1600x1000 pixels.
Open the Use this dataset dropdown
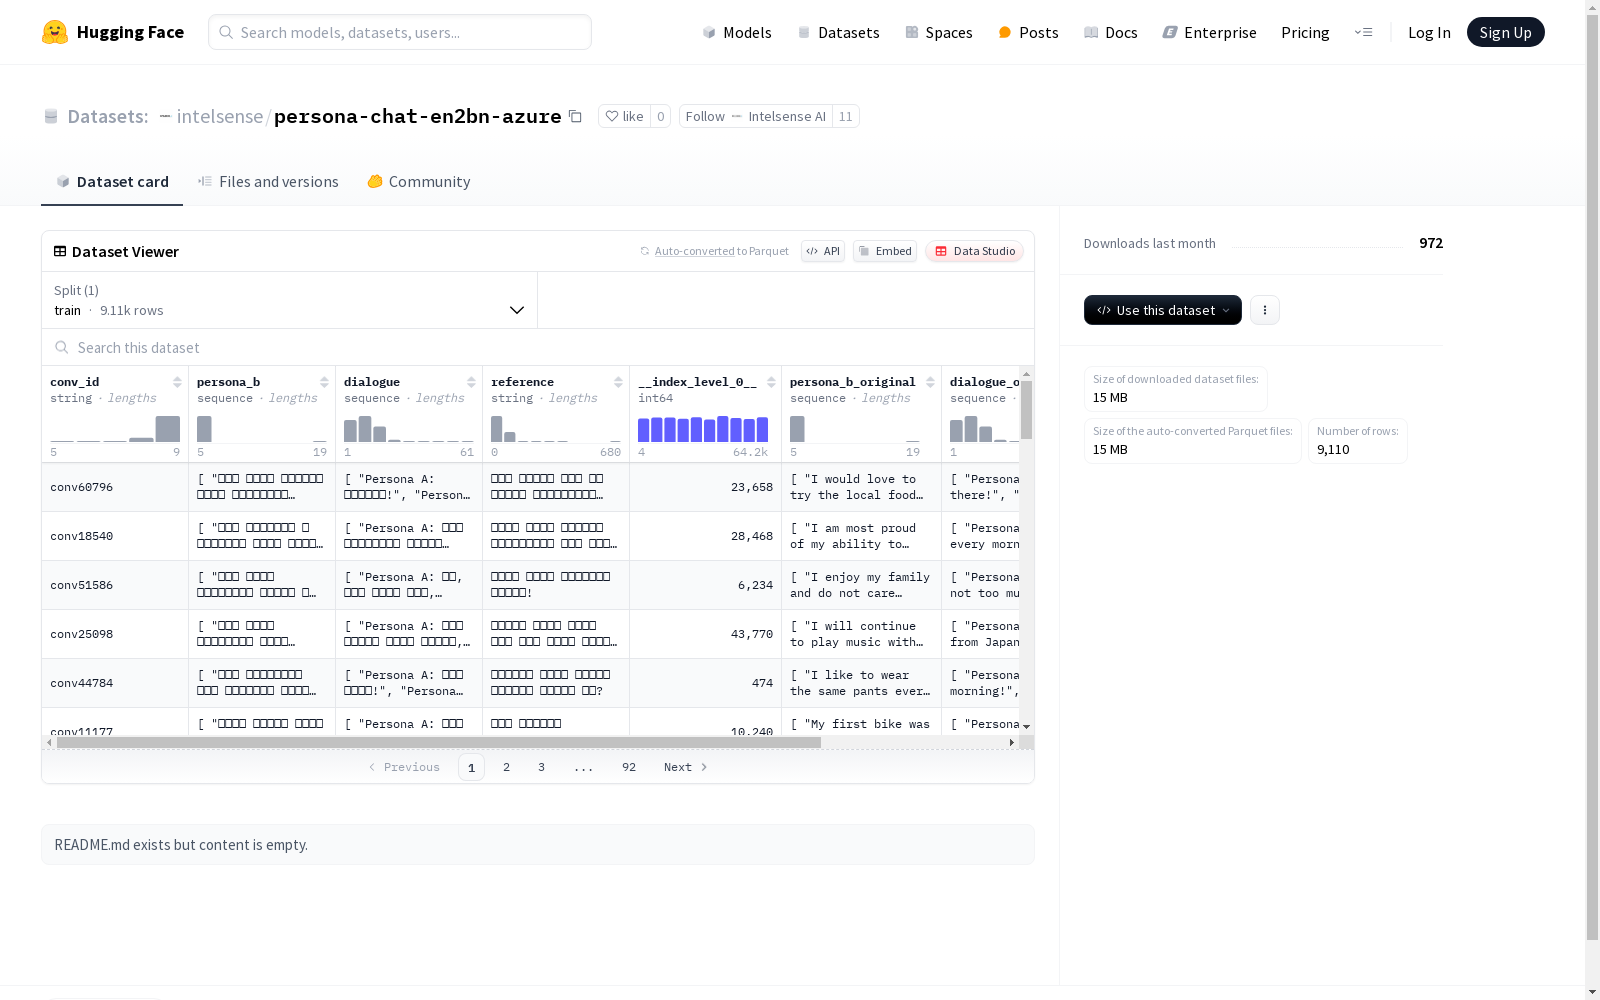(x=1163, y=310)
